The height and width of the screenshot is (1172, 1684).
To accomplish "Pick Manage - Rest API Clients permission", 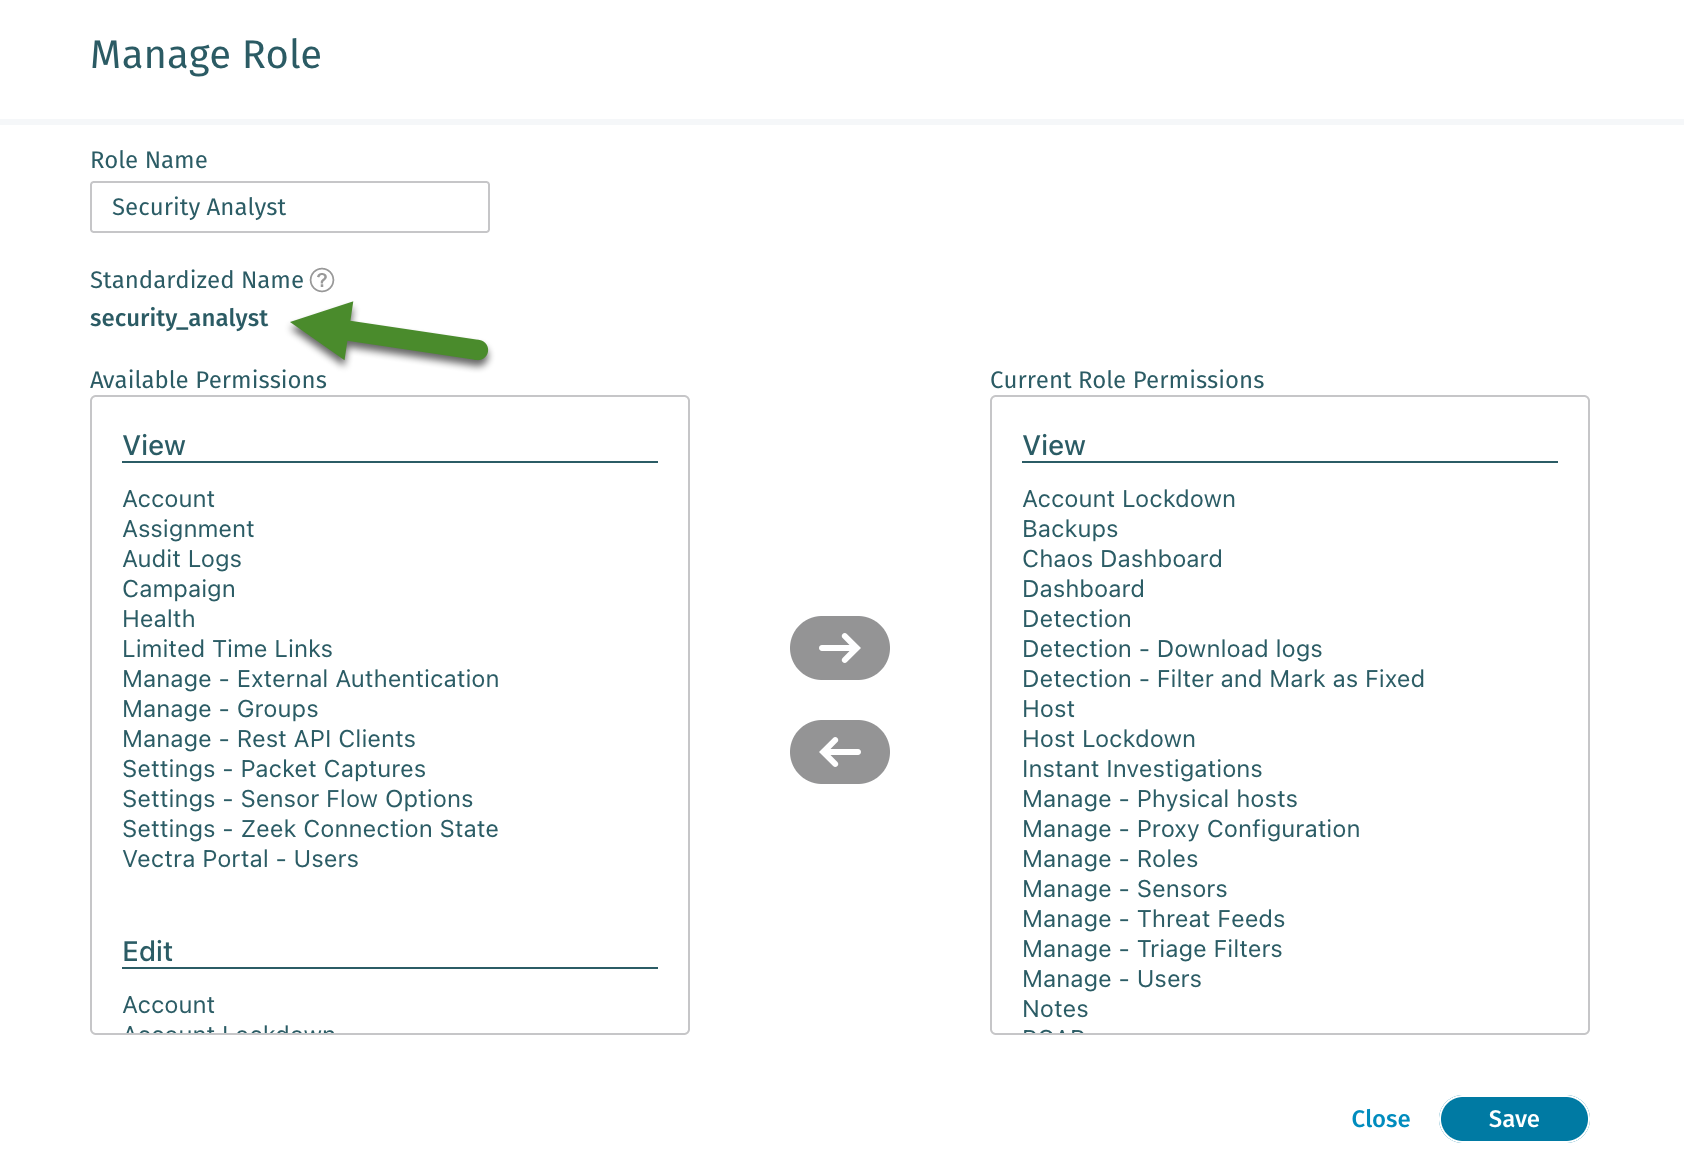I will 269,739.
